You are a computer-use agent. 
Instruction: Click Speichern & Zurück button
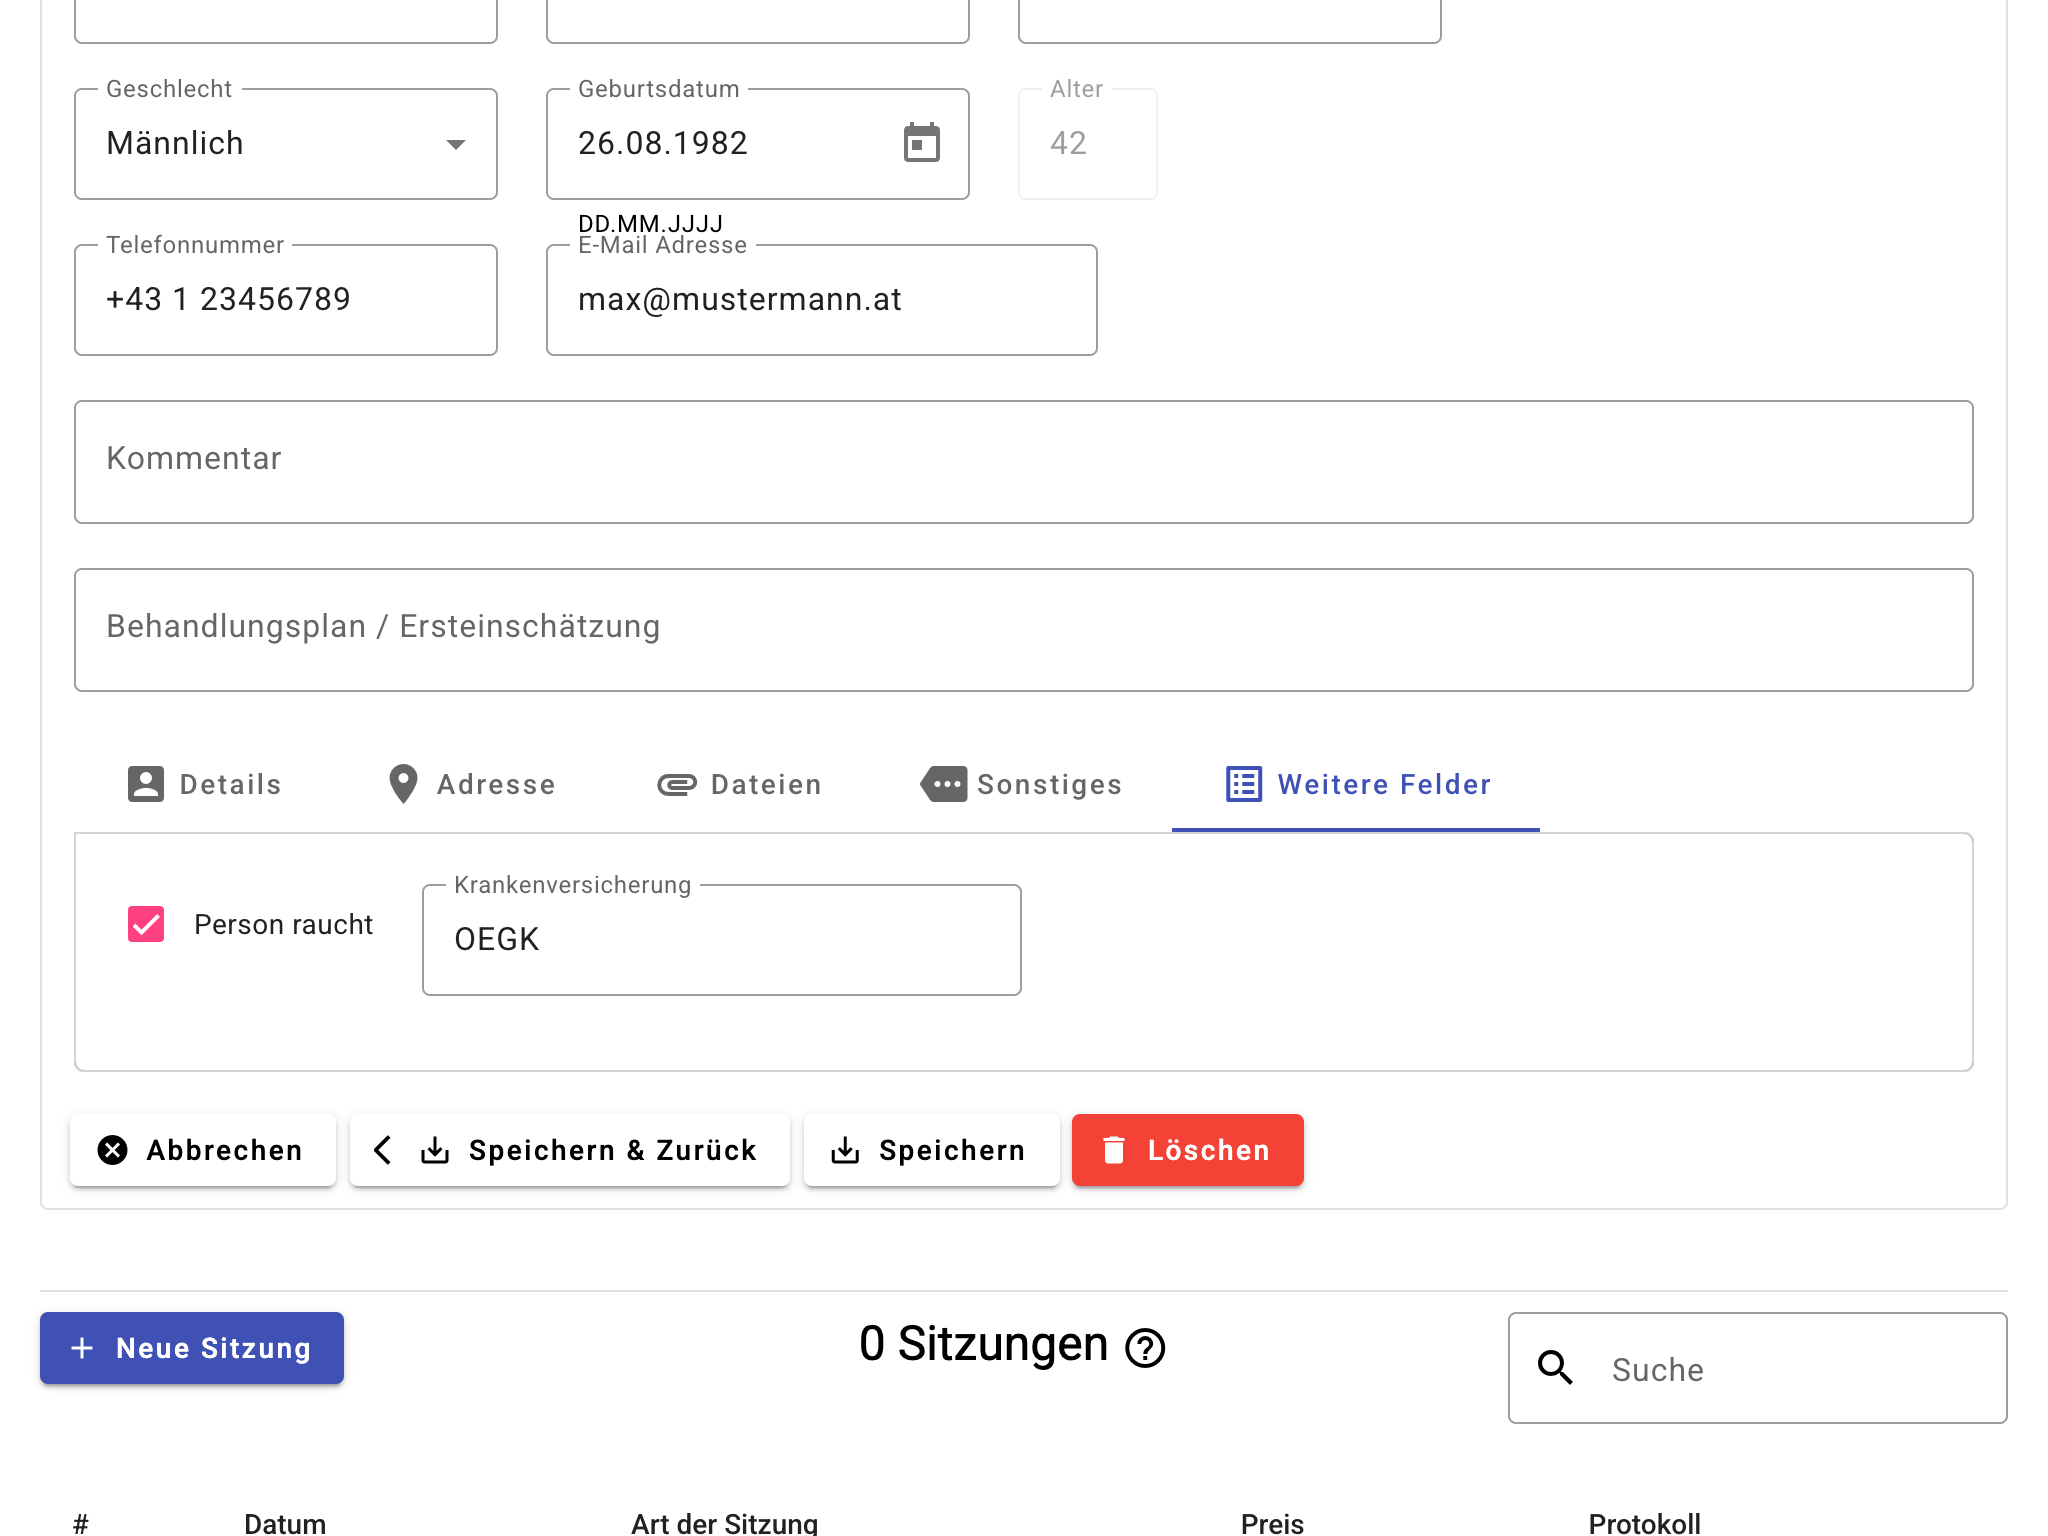pos(570,1150)
